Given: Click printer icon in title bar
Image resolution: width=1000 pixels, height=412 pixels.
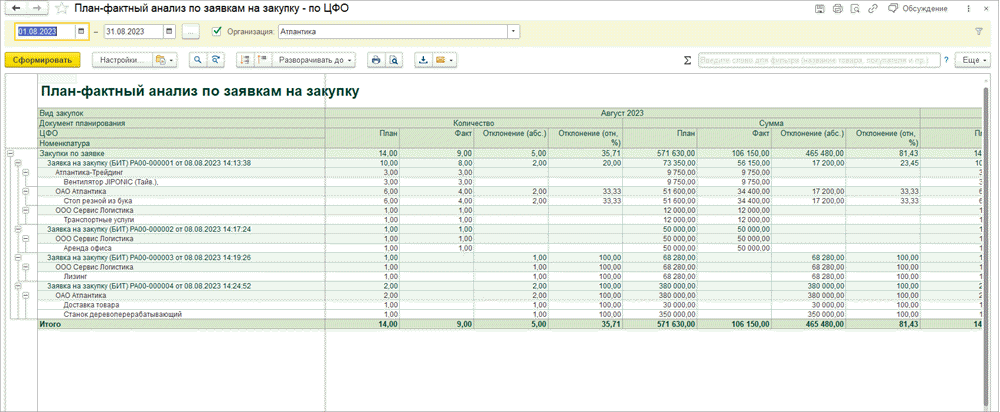Looking at the screenshot, I should pos(838,8).
